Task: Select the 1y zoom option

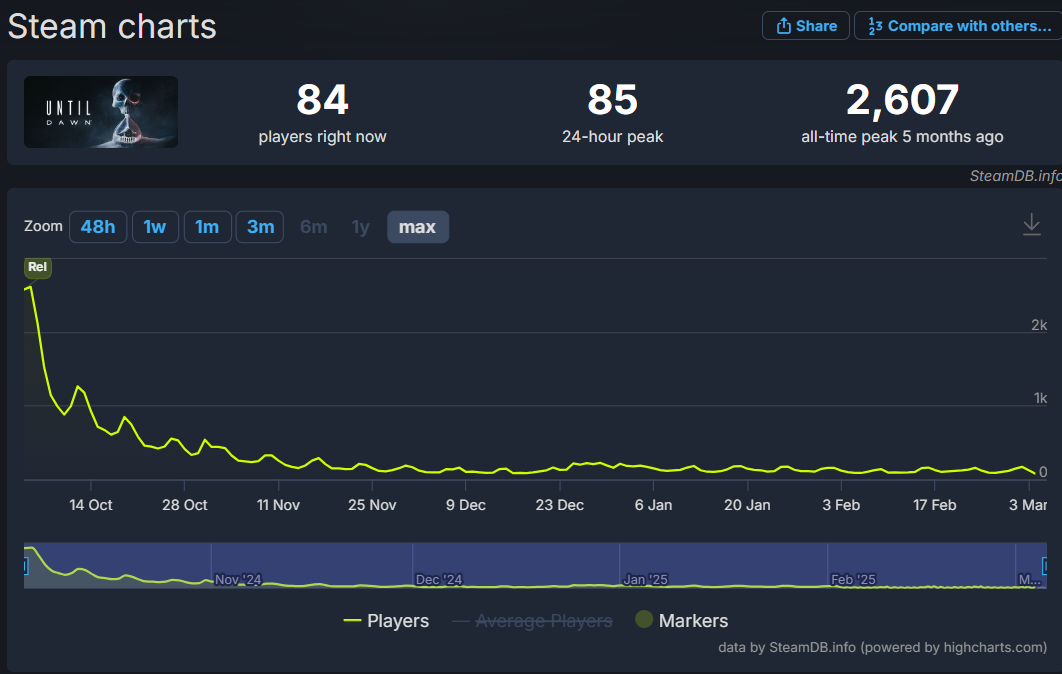Action: pyautogui.click(x=360, y=227)
